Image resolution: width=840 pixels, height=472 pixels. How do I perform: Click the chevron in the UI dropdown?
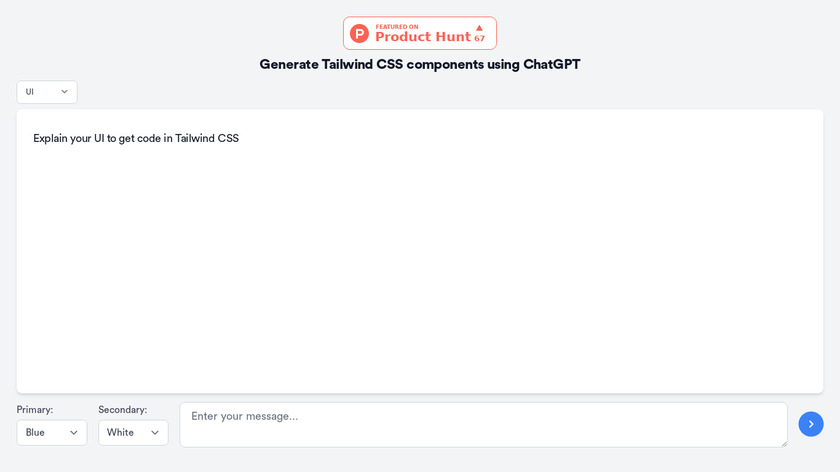tap(65, 92)
